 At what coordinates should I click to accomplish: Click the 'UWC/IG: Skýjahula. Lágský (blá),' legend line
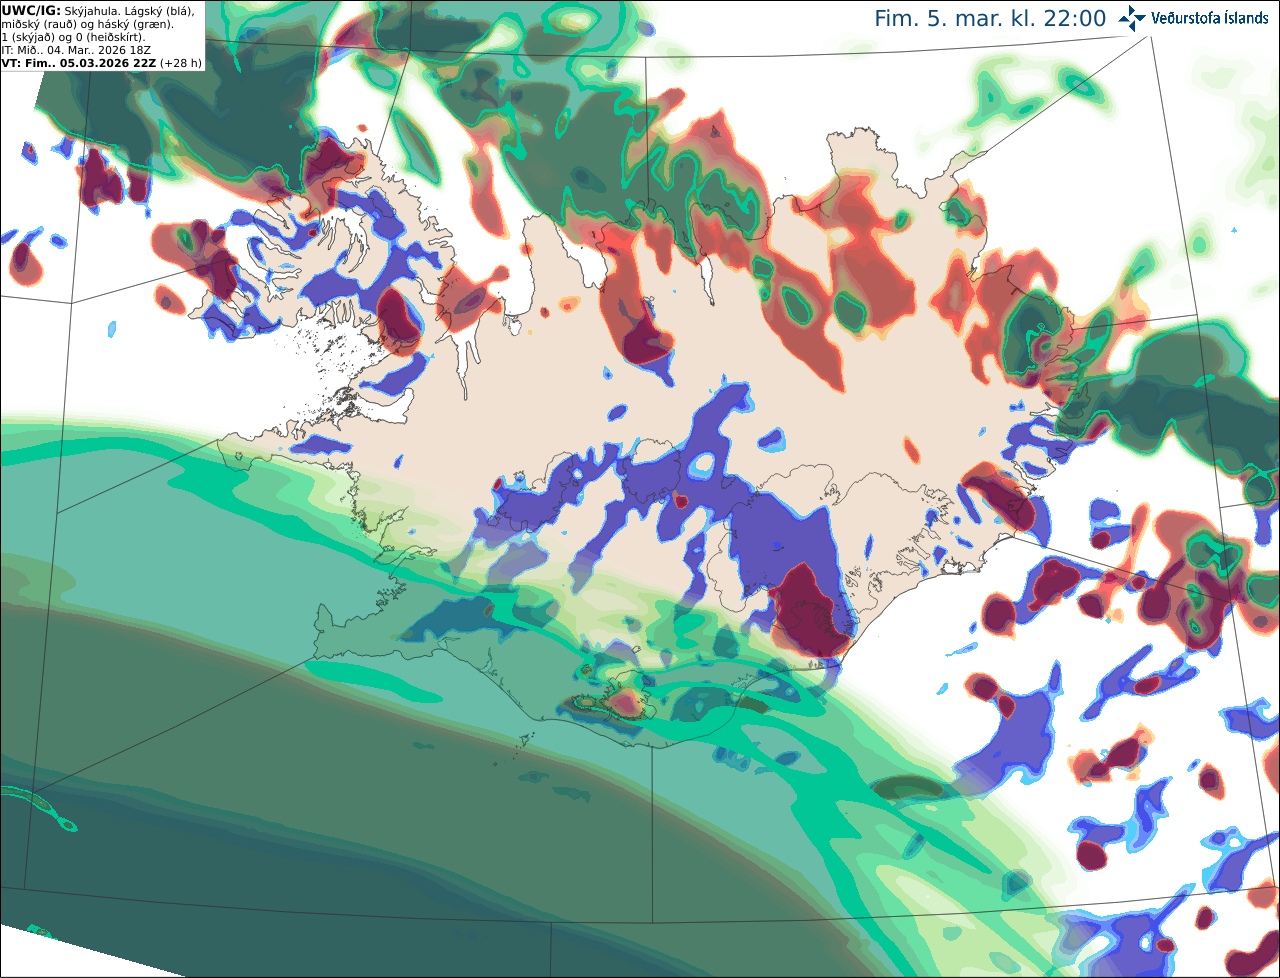click(x=98, y=11)
